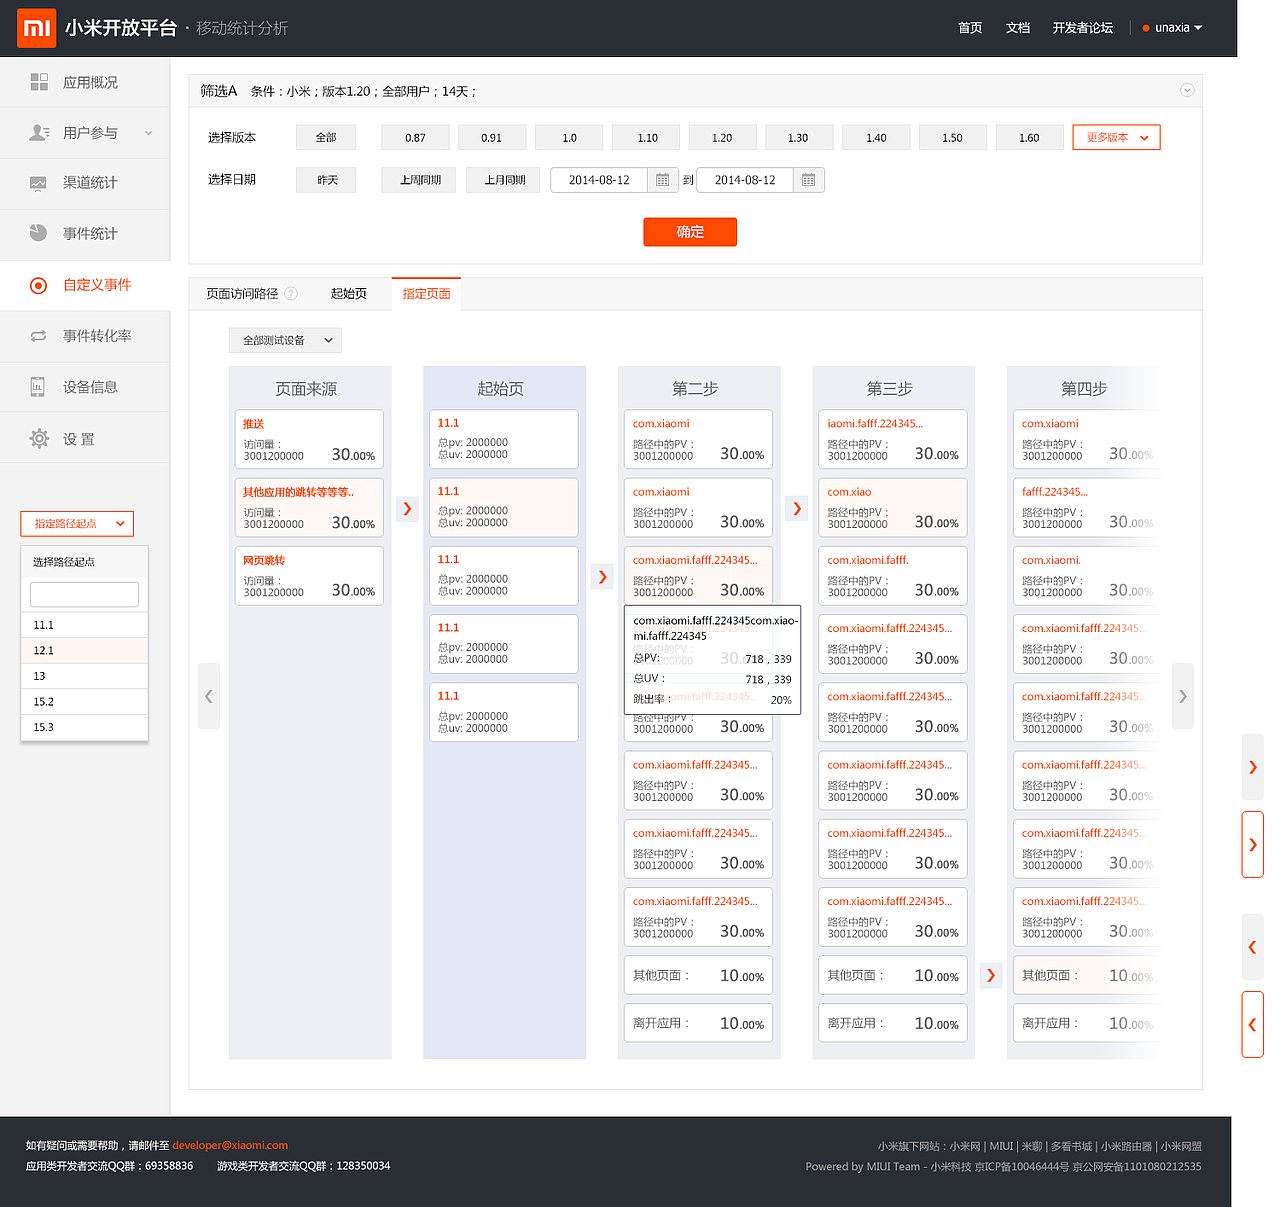Open 事件统计 in the sidebar

[x=85, y=234]
